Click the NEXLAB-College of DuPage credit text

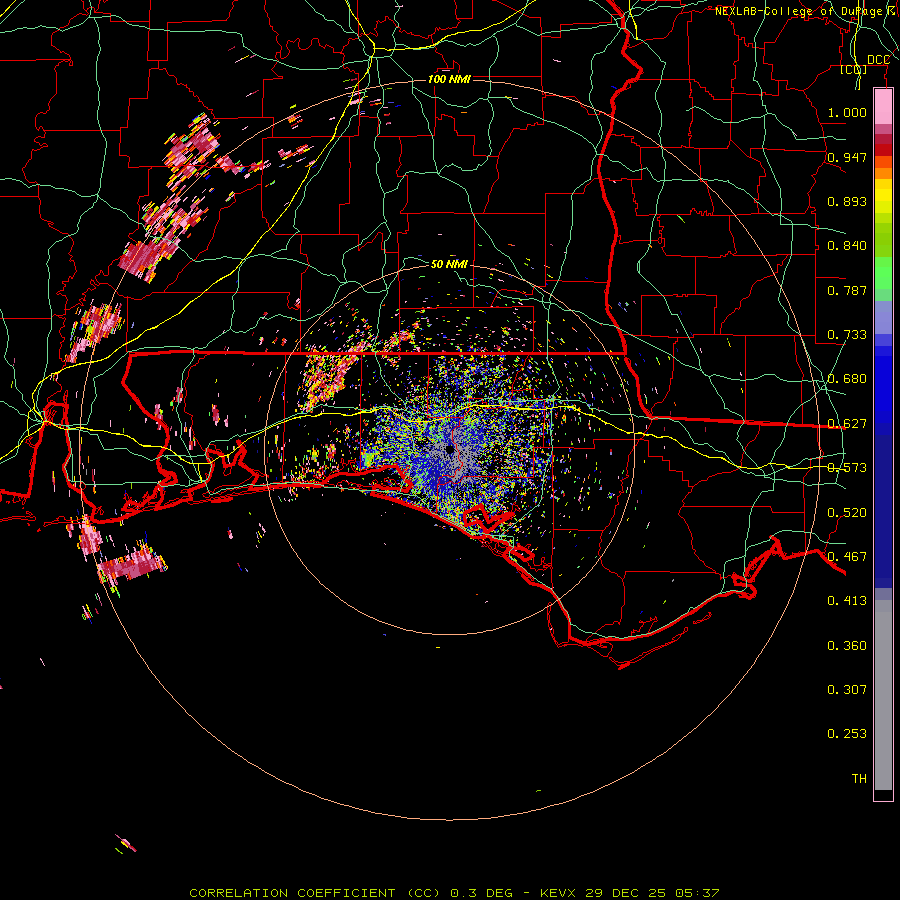[x=805, y=11]
